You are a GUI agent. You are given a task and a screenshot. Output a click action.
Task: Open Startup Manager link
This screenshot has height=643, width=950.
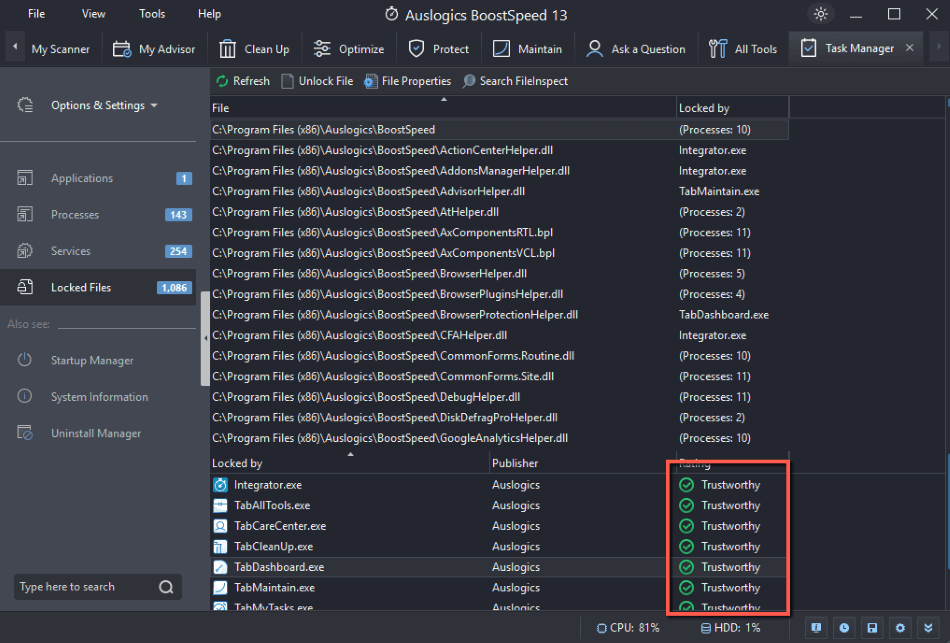[x=92, y=361]
